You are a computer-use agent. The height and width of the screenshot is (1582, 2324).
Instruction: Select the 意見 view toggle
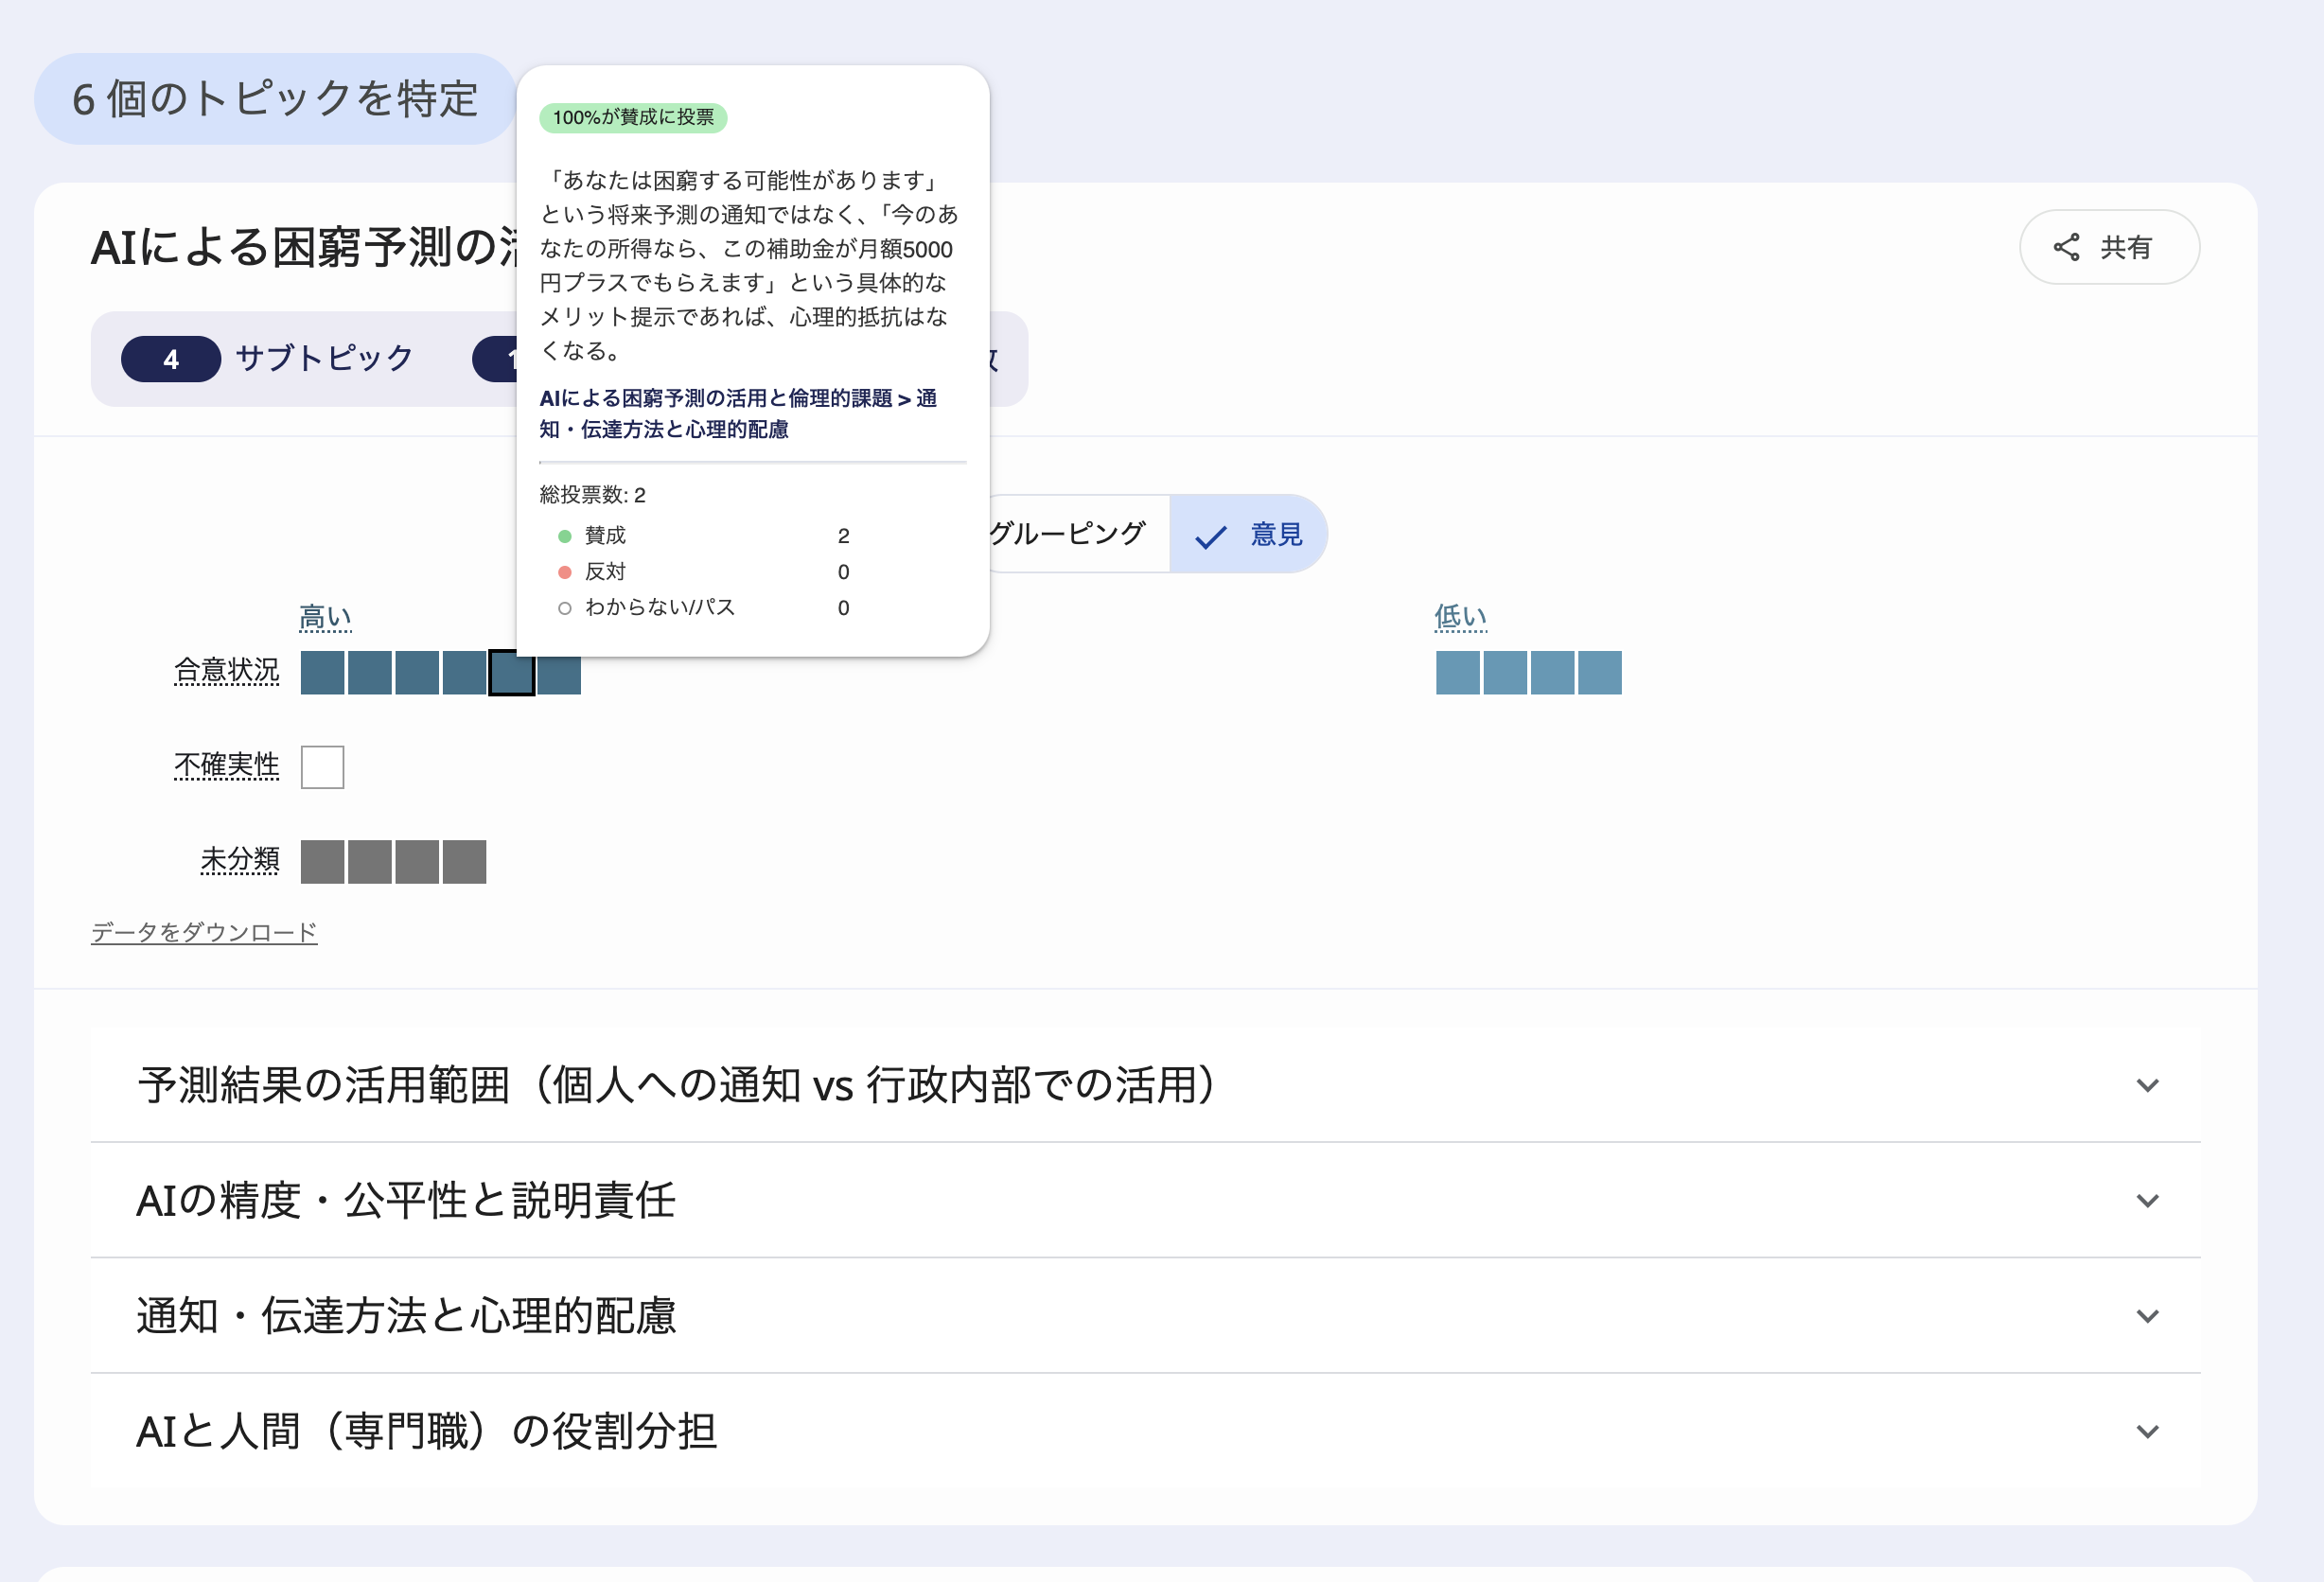[x=1248, y=534]
